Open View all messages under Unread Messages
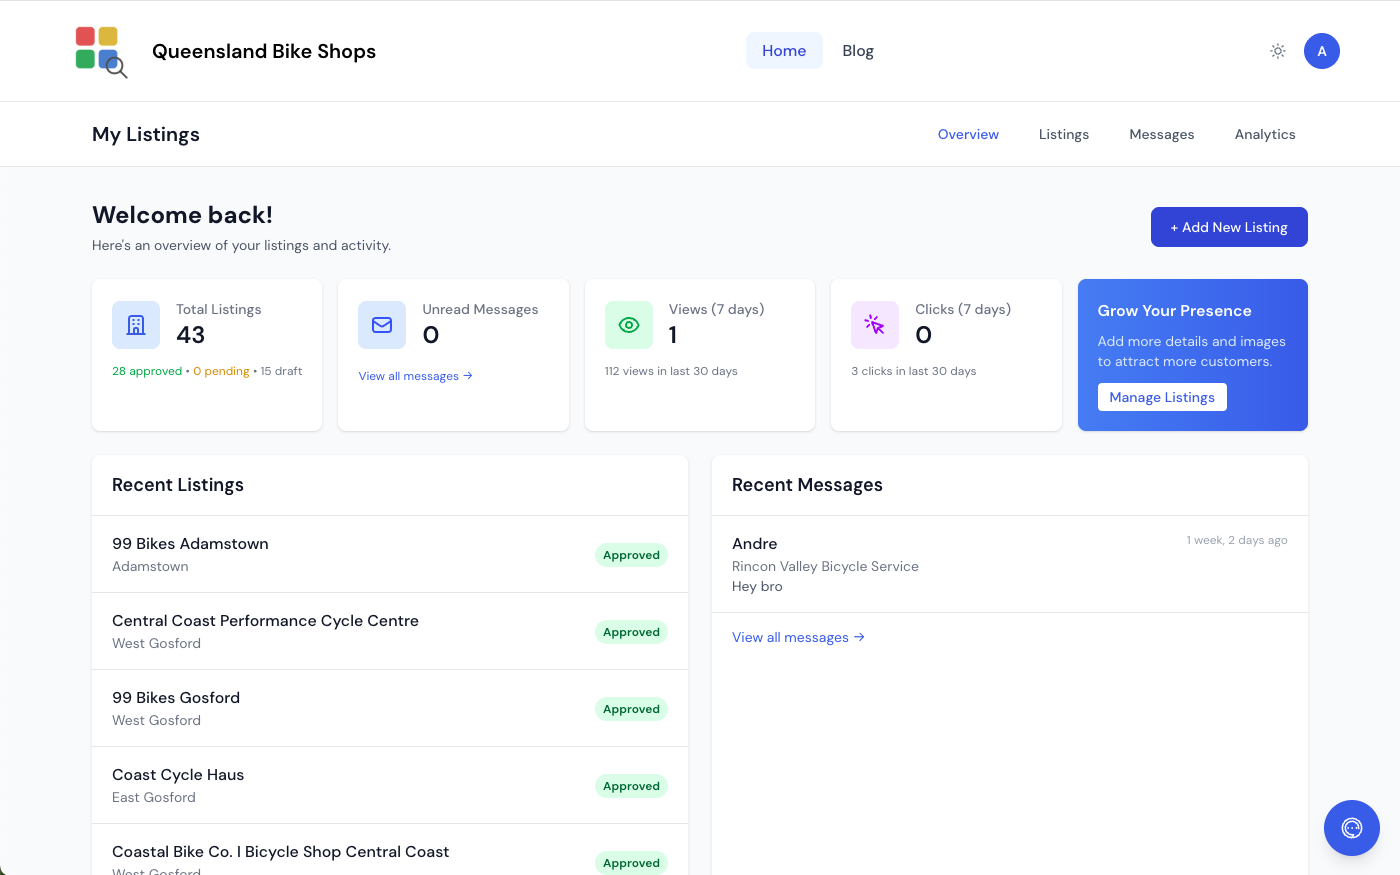 pyautogui.click(x=408, y=375)
